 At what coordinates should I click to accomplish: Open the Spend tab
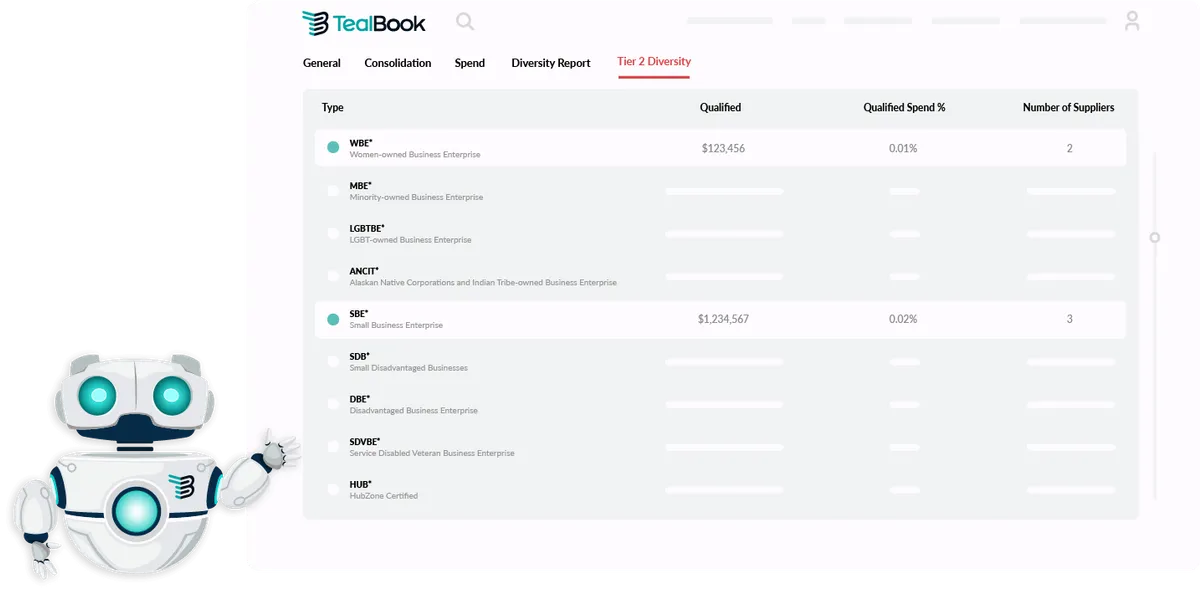[x=470, y=63]
